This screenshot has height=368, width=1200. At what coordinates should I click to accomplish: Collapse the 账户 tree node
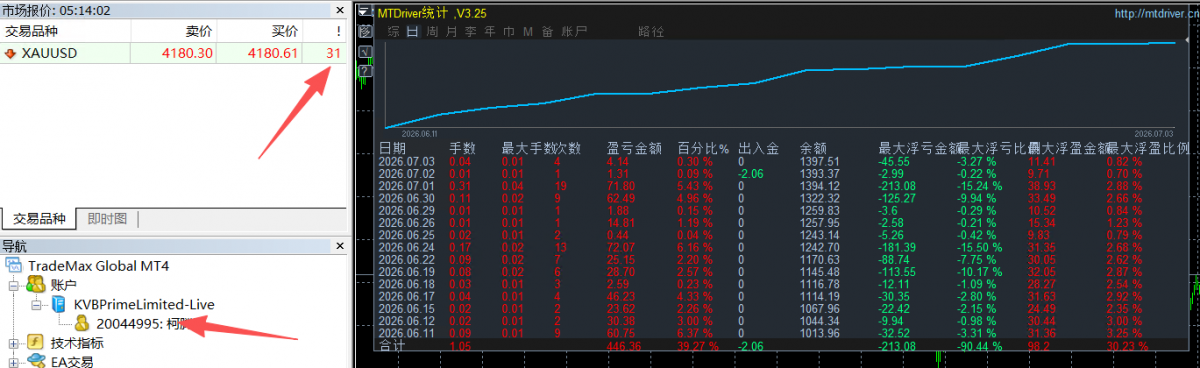(13, 286)
